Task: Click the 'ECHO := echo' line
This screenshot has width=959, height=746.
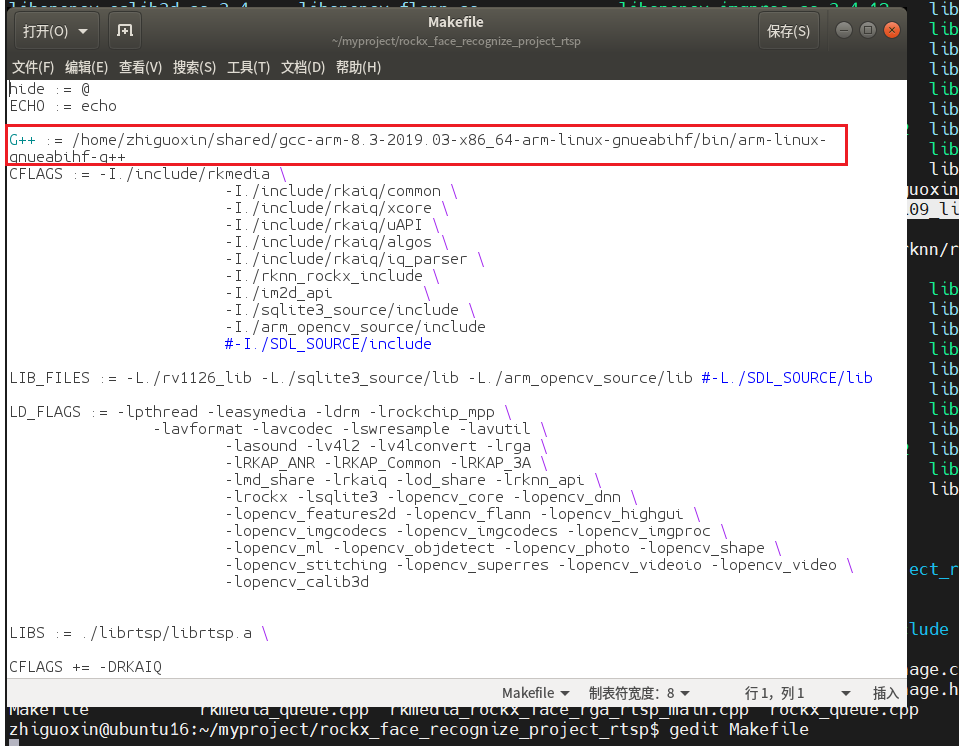Action: [x=62, y=106]
